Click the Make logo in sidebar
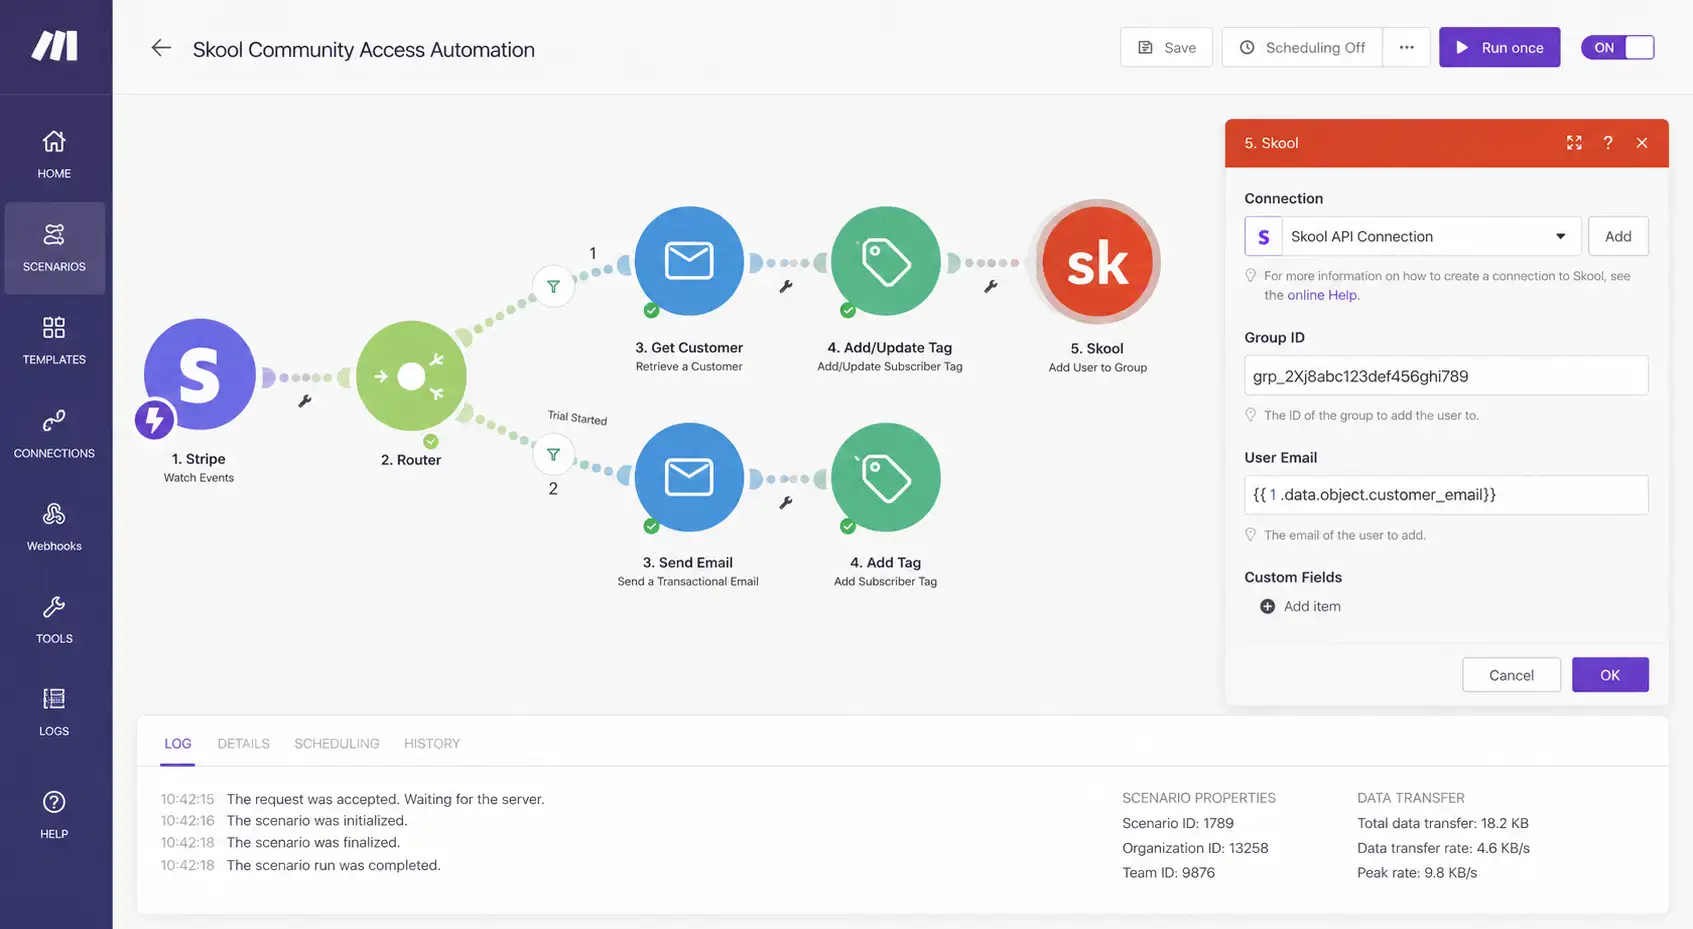The image size is (1693, 929). click(x=55, y=46)
